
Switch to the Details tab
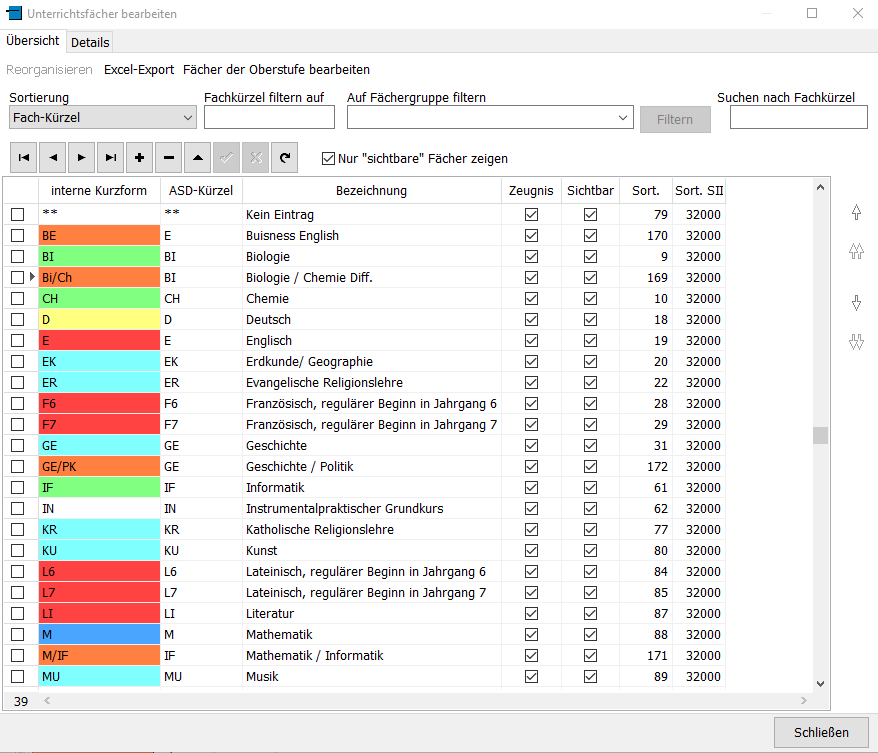click(x=90, y=43)
